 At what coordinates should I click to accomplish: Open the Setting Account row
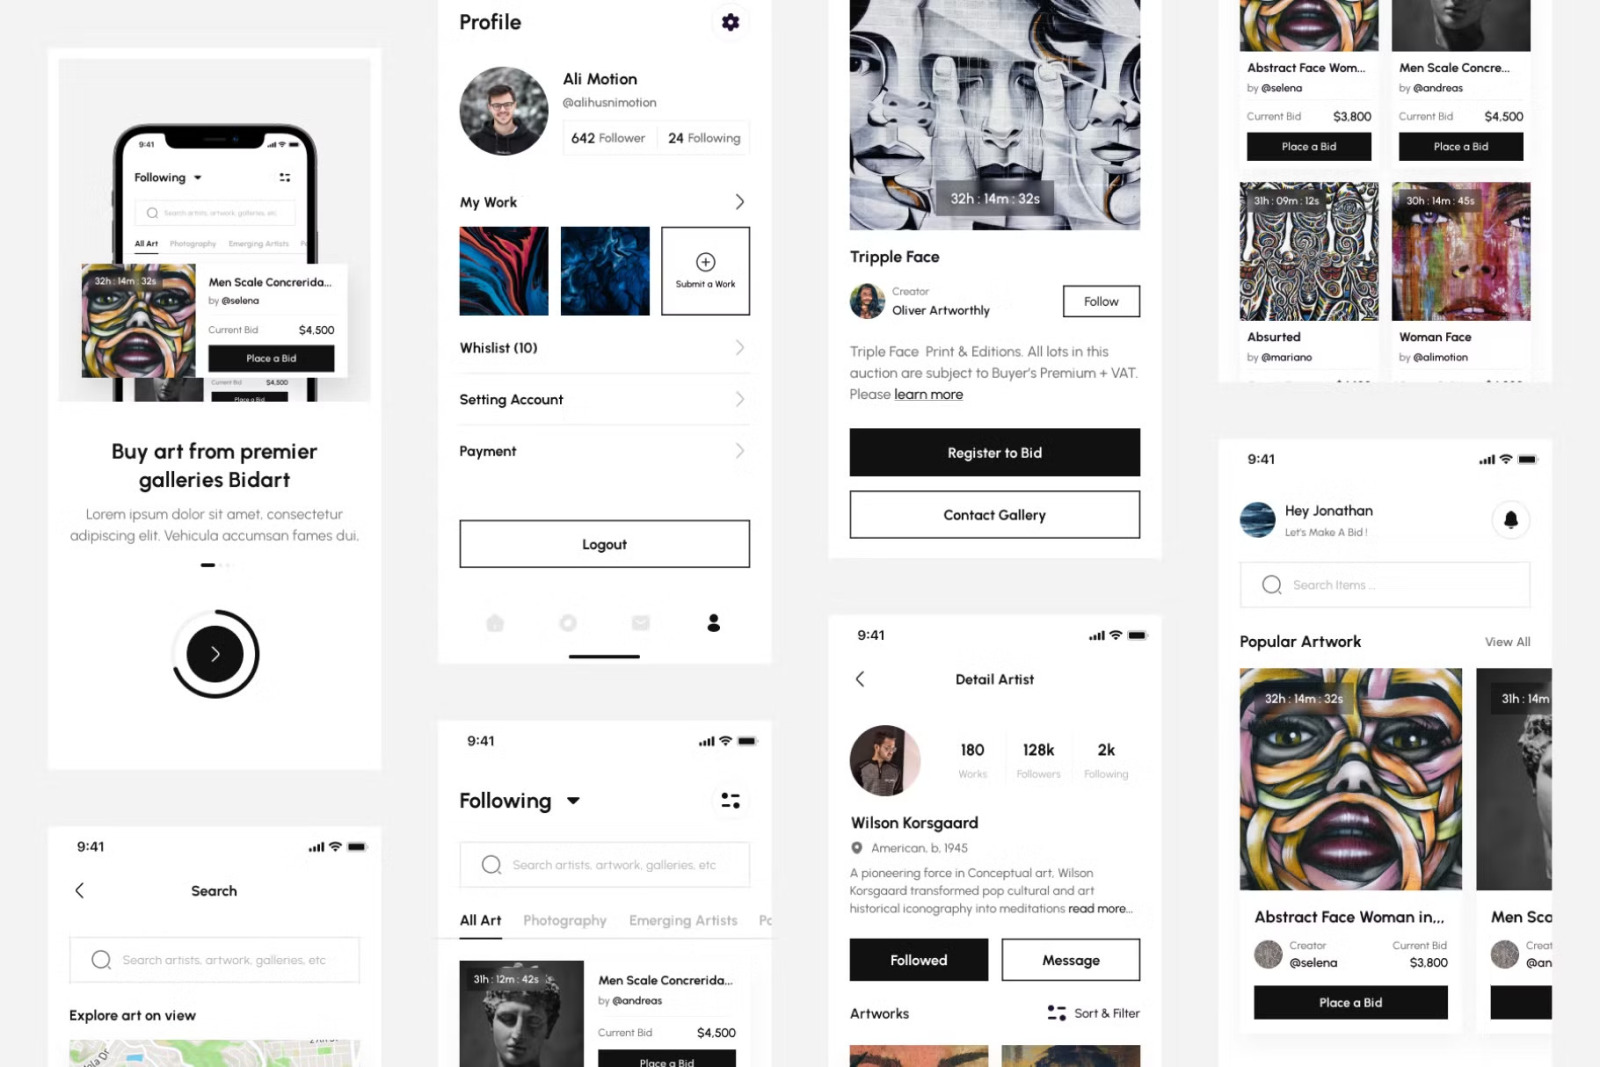coord(604,399)
